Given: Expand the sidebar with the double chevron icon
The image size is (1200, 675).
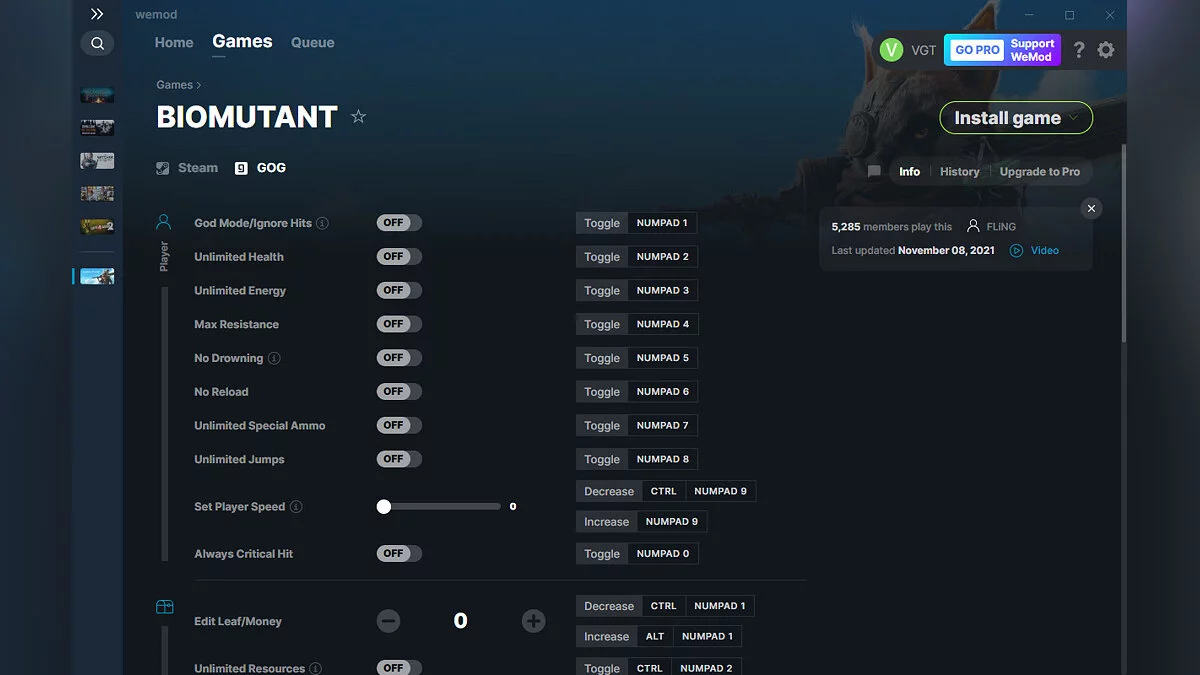Looking at the screenshot, I should click(x=97, y=14).
